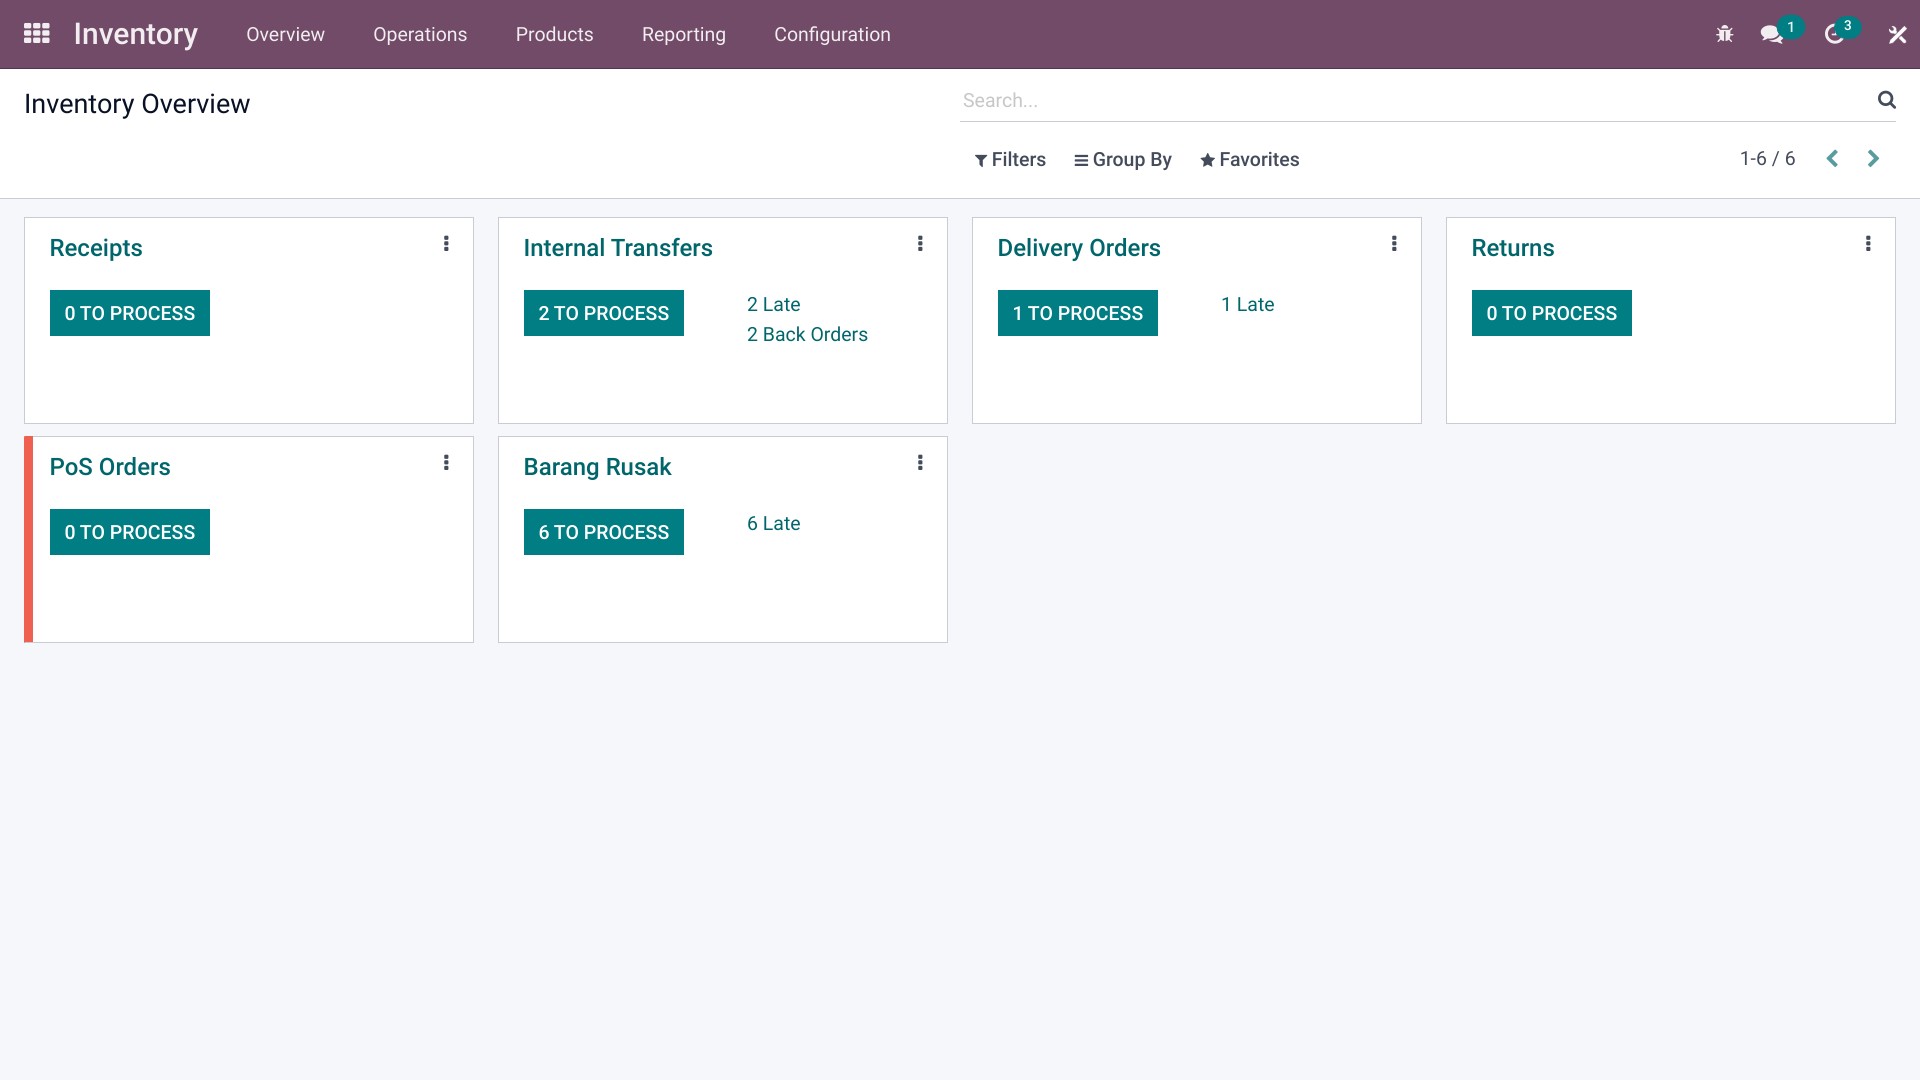1920x1080 pixels.
Task: Go to next page arrow
Action: point(1873,159)
